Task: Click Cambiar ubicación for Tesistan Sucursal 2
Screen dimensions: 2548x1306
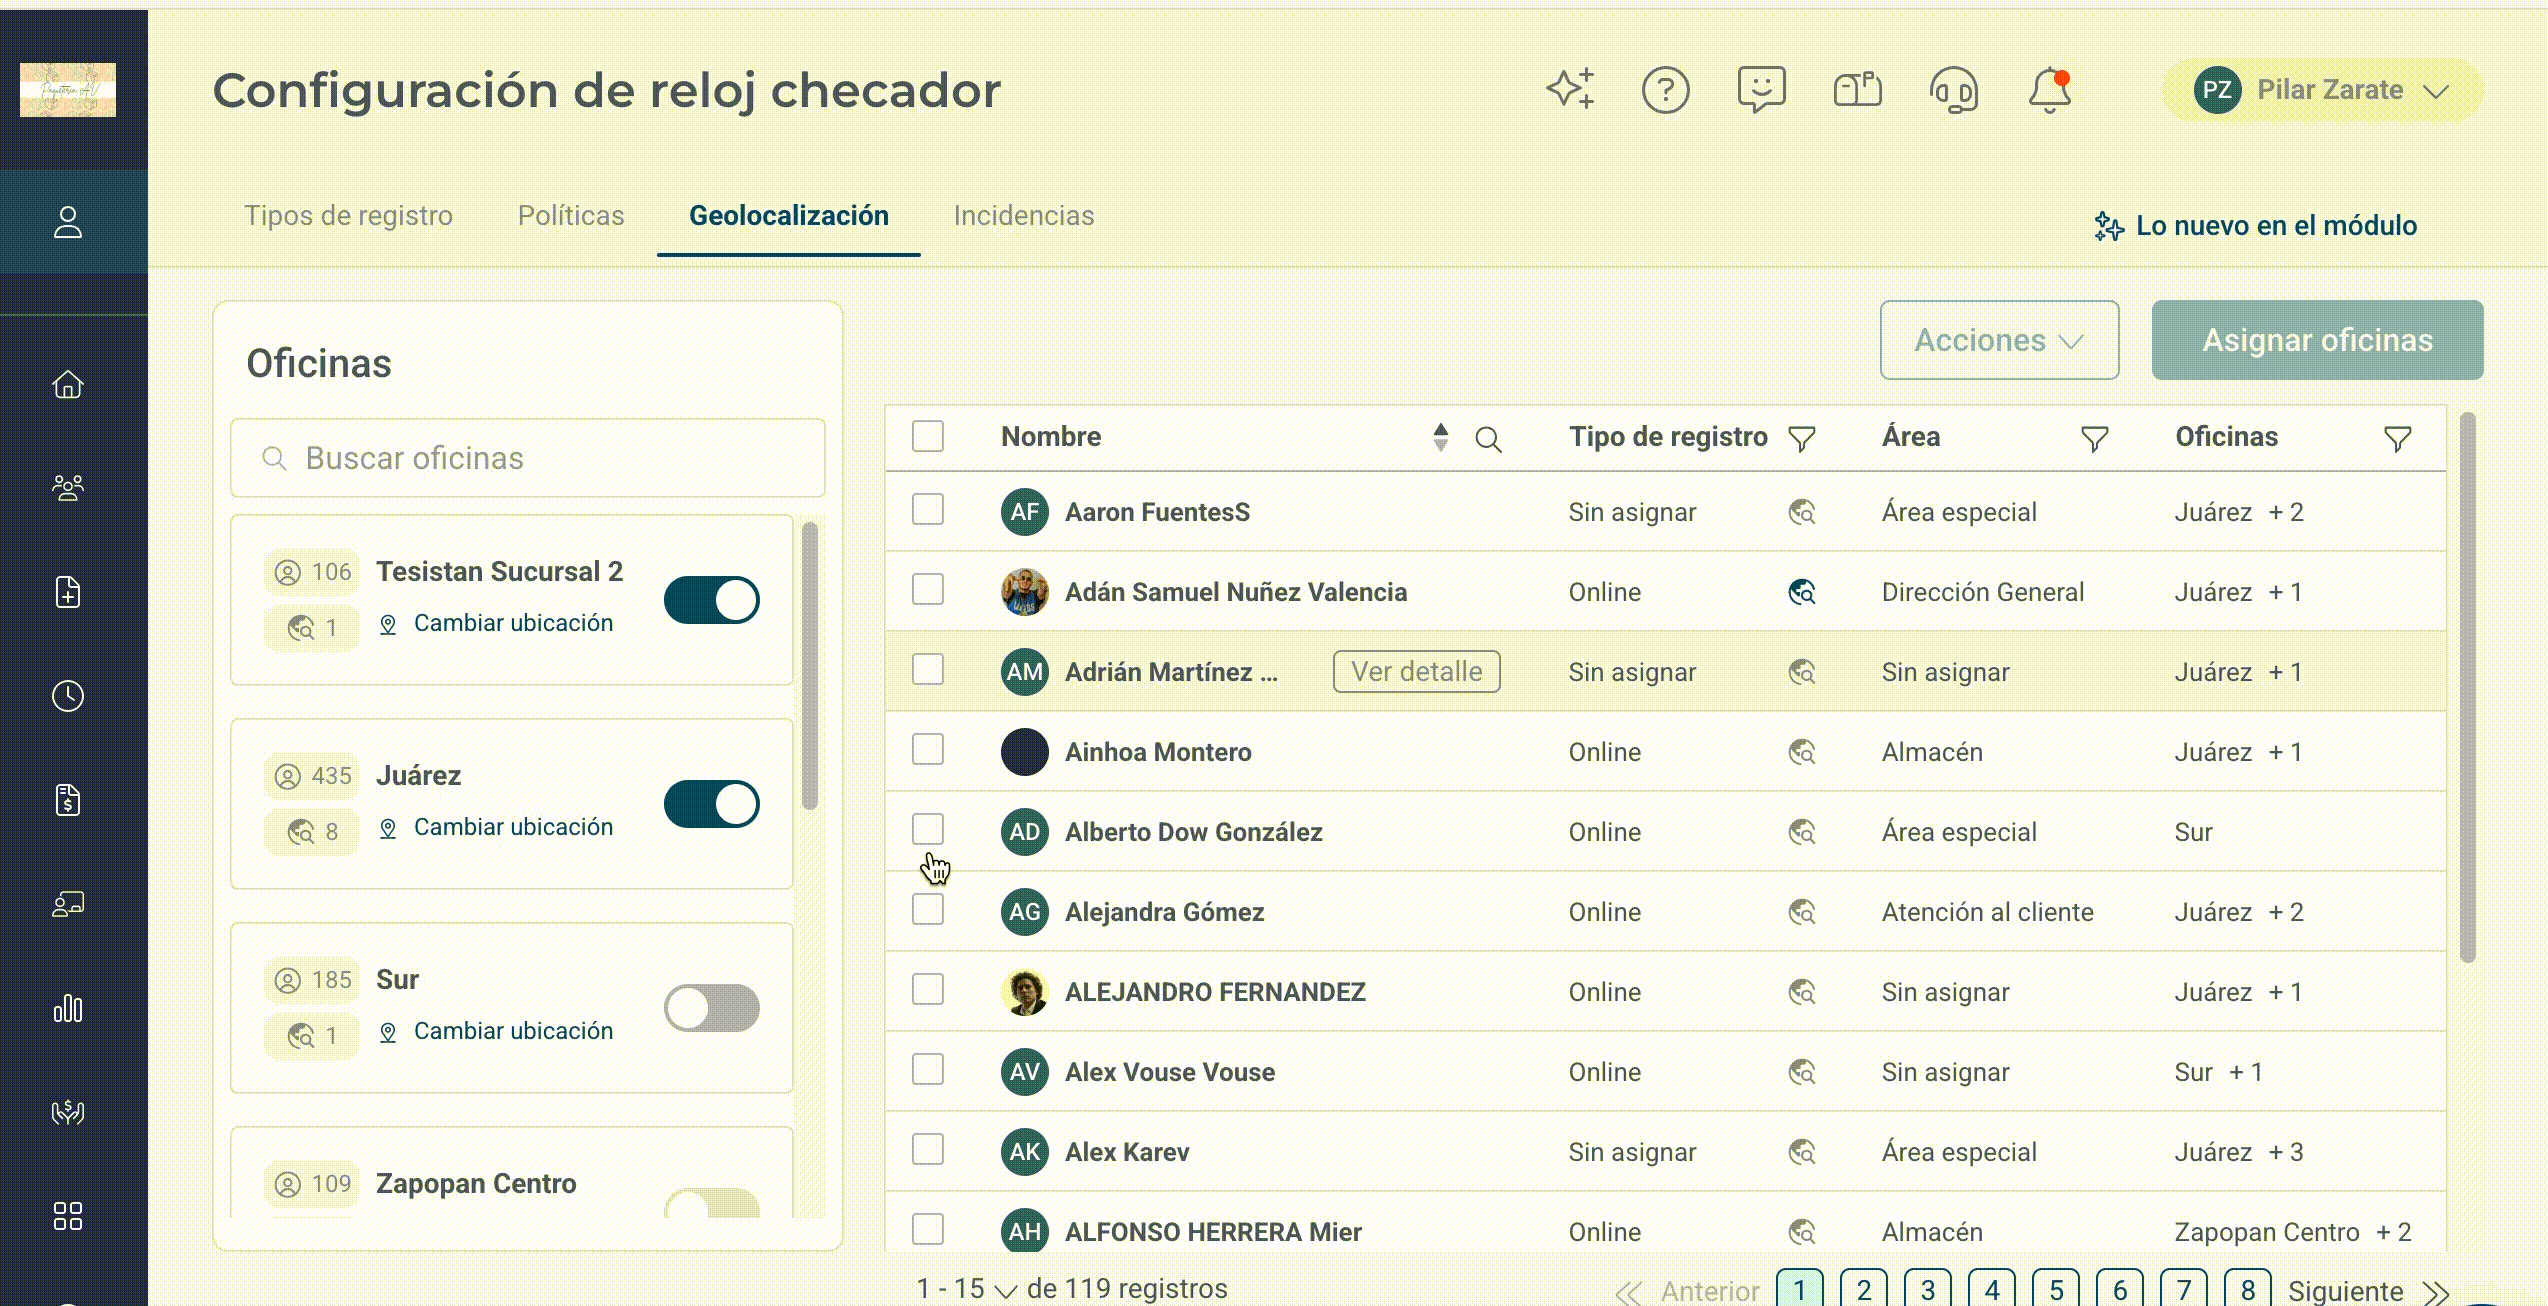Action: [x=496, y=623]
